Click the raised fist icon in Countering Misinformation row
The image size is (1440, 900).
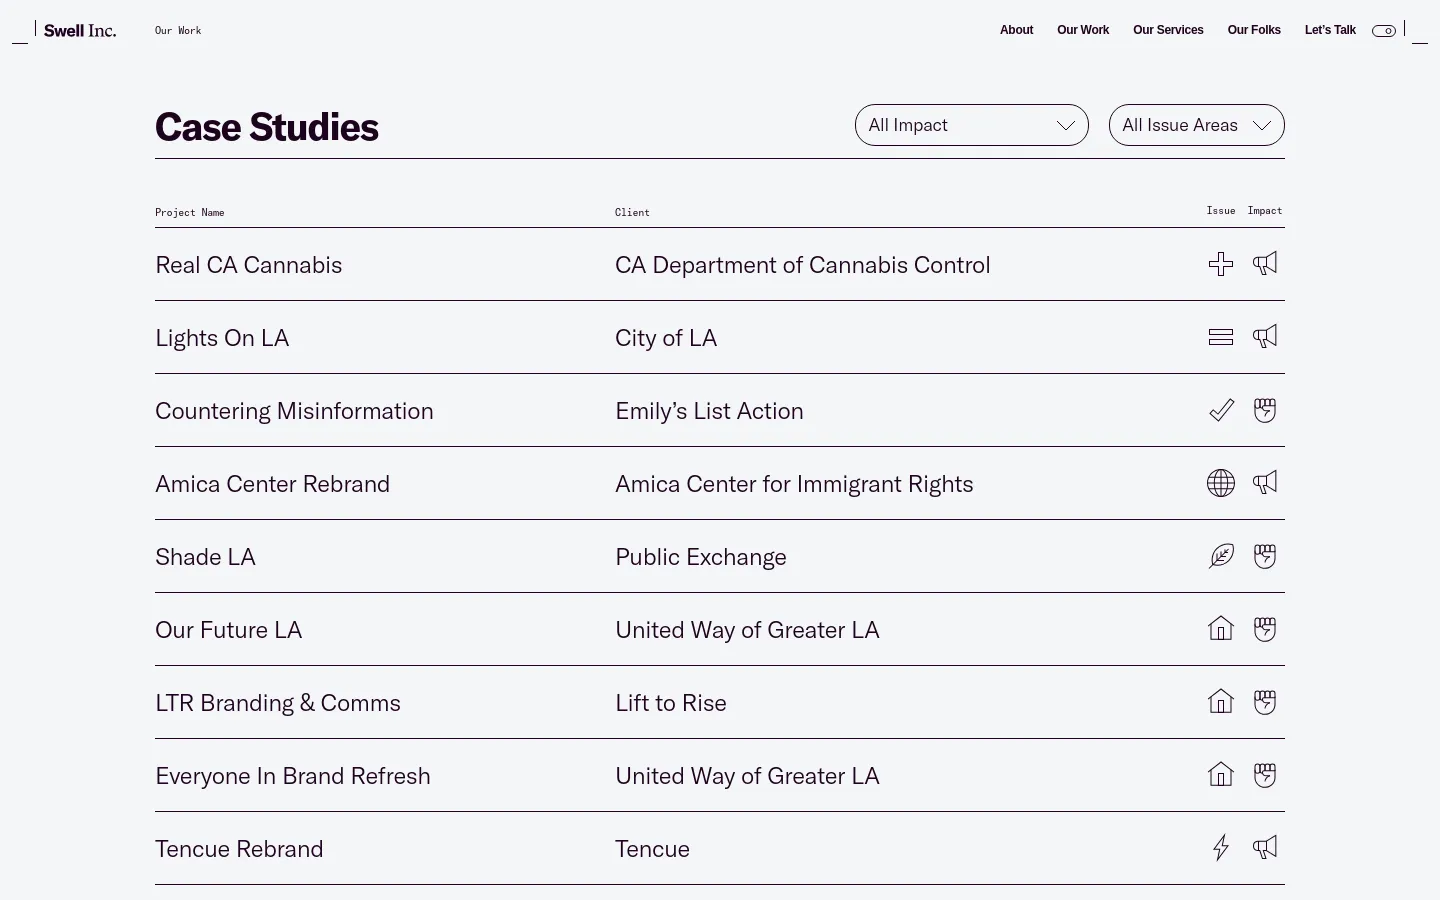pyautogui.click(x=1265, y=410)
